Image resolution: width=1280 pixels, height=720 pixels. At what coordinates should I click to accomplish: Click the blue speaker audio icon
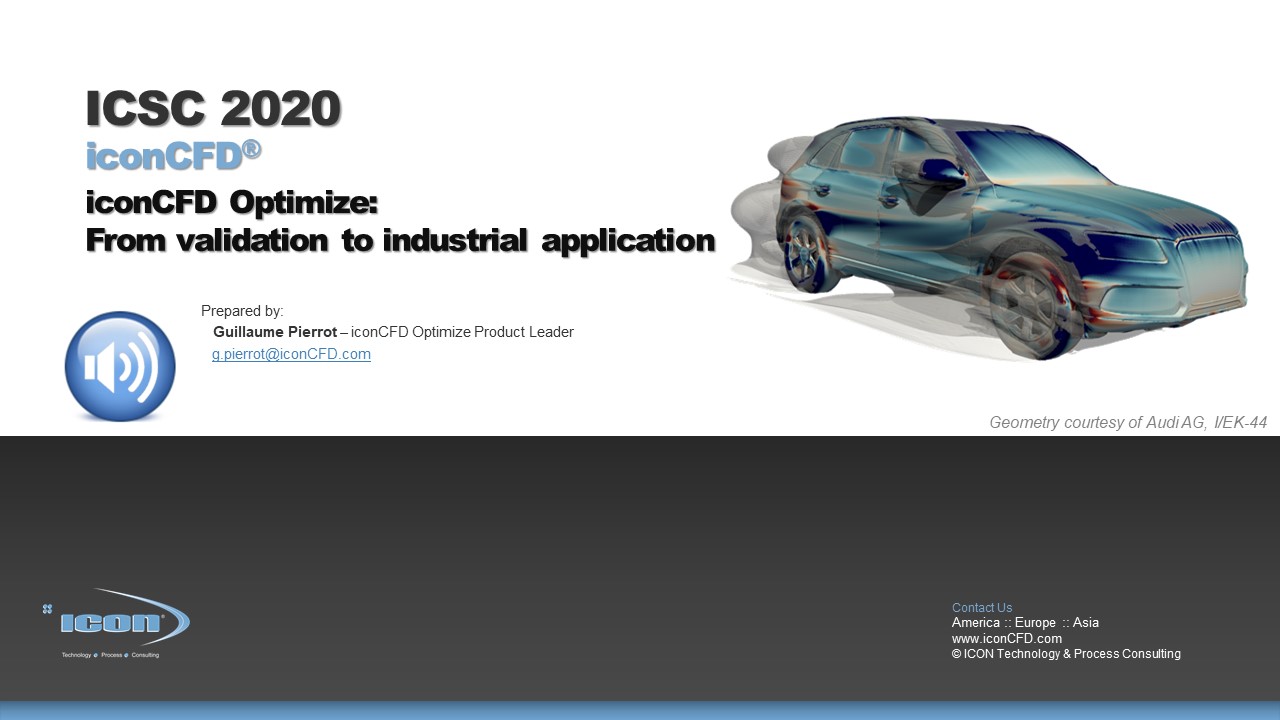[120, 366]
